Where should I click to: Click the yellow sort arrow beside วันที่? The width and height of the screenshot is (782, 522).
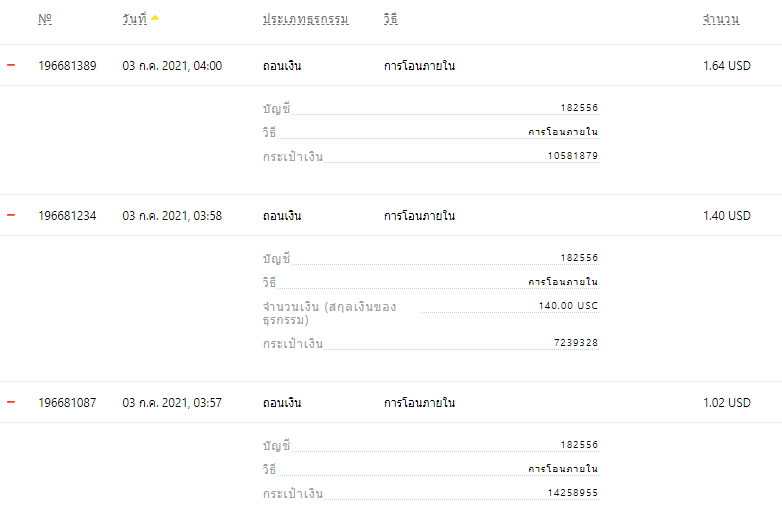click(x=155, y=18)
